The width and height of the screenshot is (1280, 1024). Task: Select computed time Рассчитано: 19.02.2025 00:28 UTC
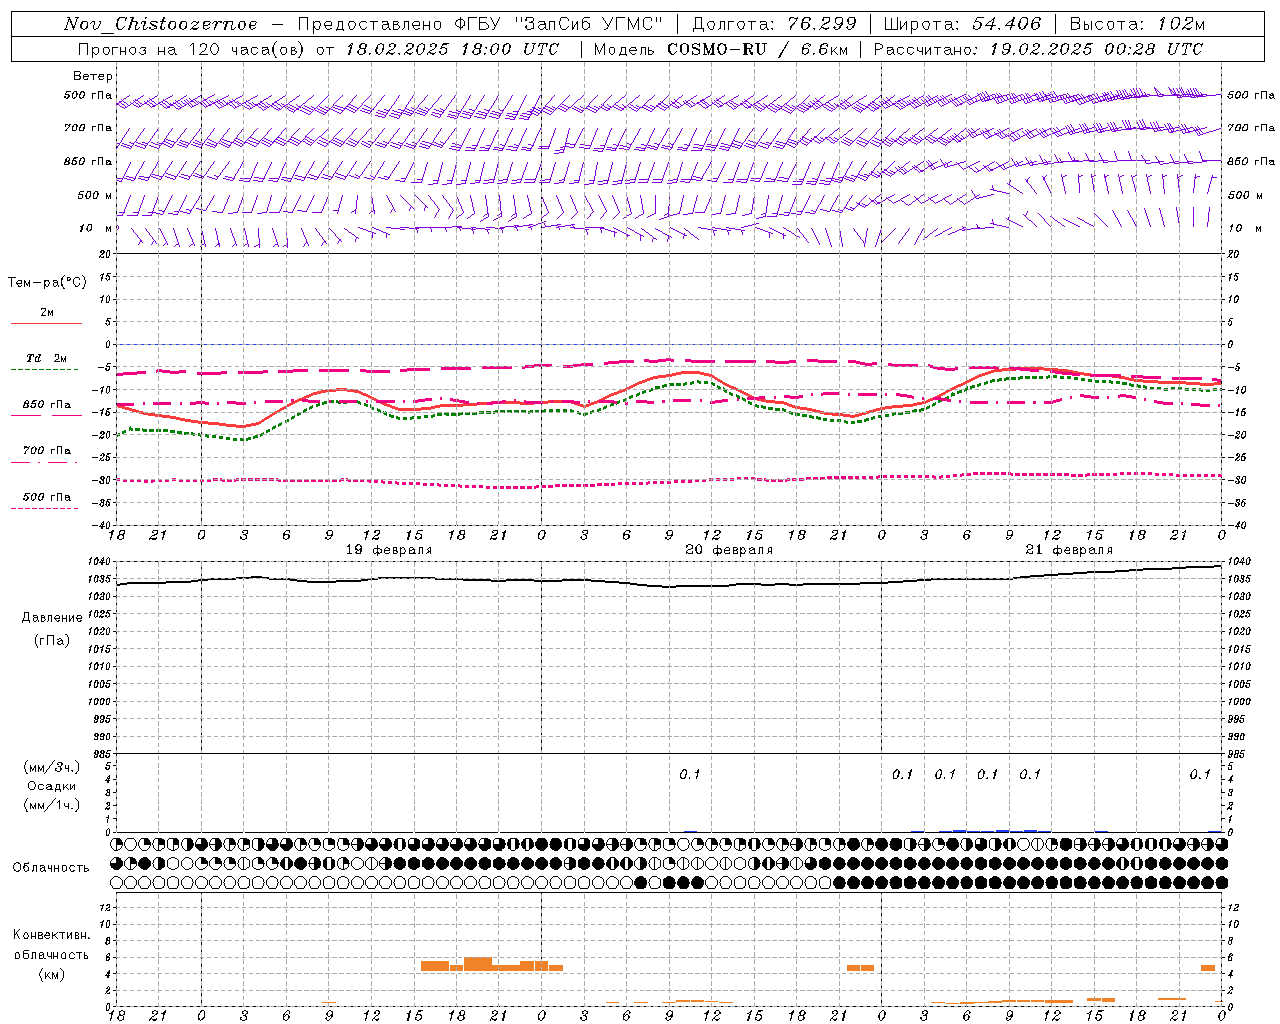click(1038, 49)
